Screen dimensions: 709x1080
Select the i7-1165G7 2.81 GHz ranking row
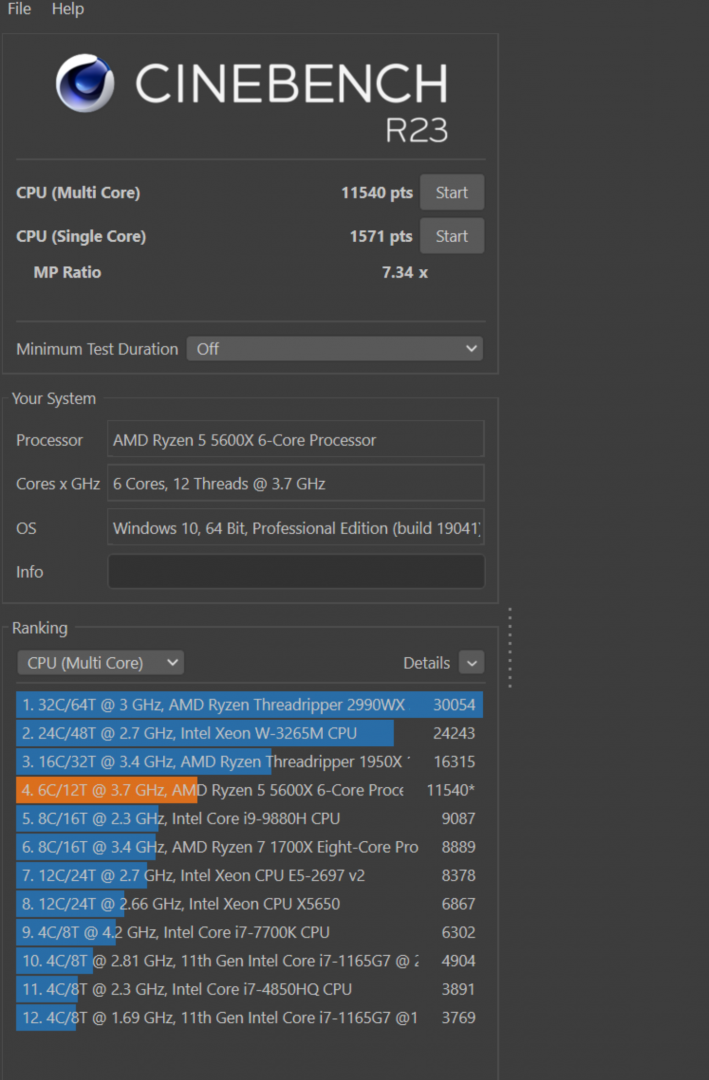click(249, 960)
